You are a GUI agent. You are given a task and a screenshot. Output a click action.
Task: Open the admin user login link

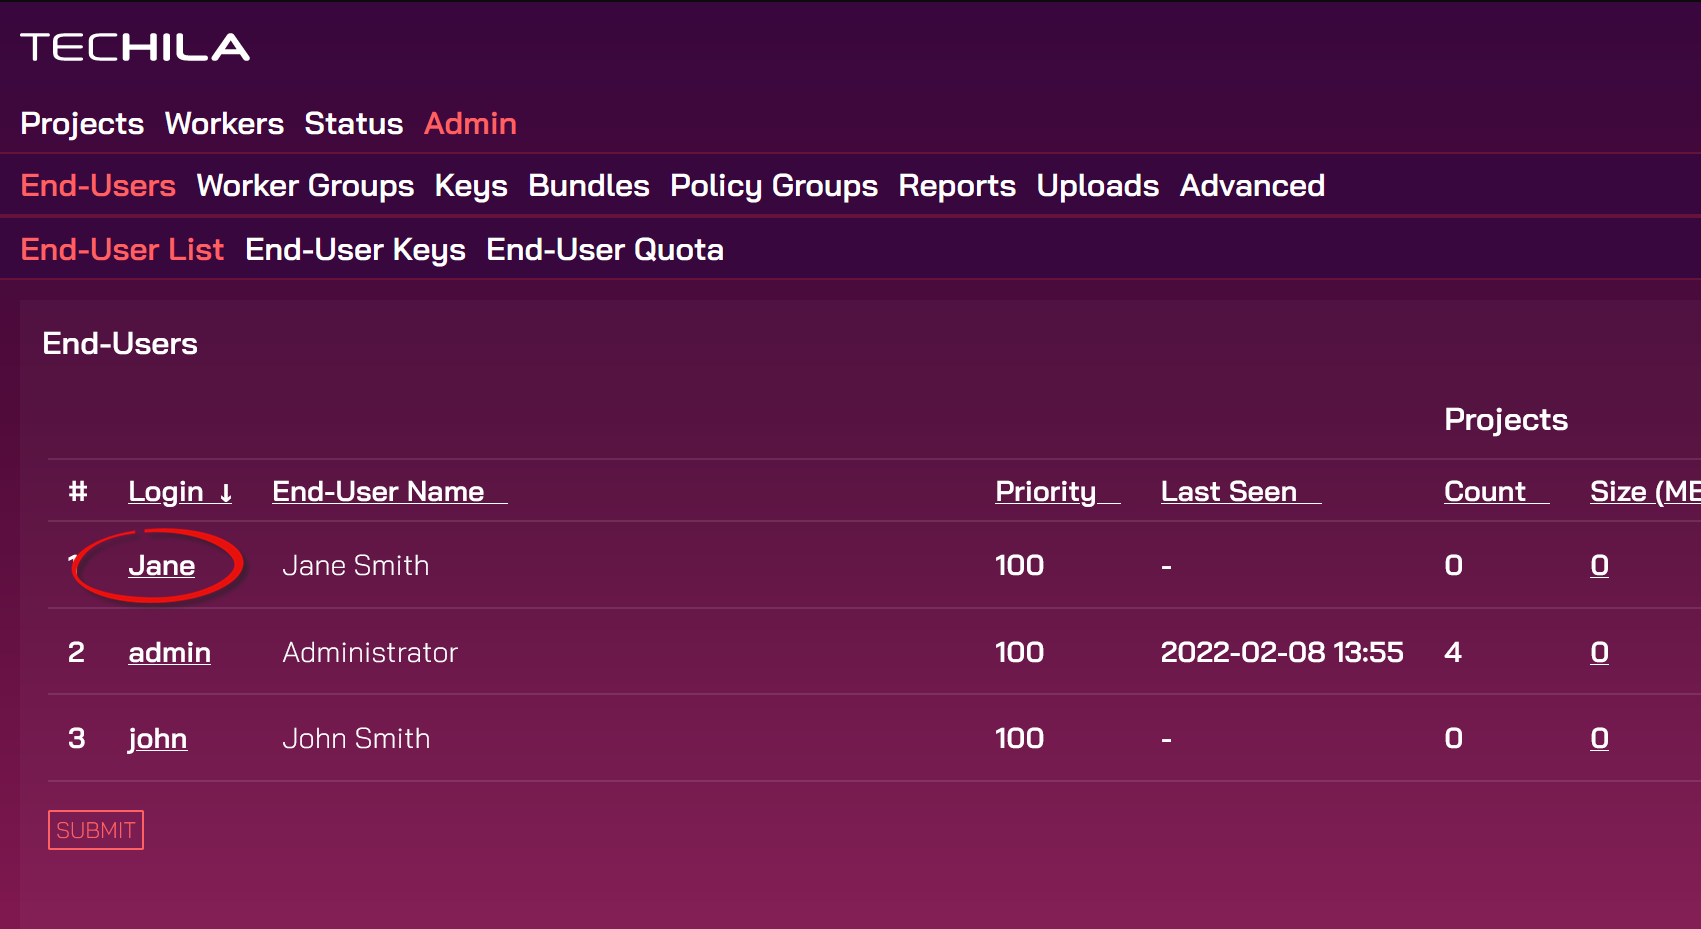169,652
